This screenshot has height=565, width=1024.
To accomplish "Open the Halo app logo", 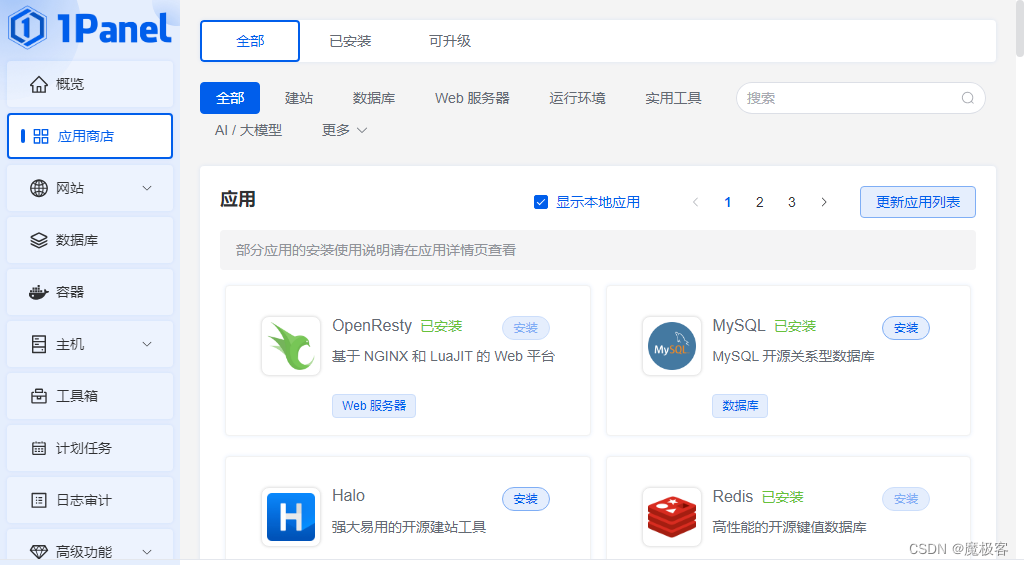I will (291, 517).
